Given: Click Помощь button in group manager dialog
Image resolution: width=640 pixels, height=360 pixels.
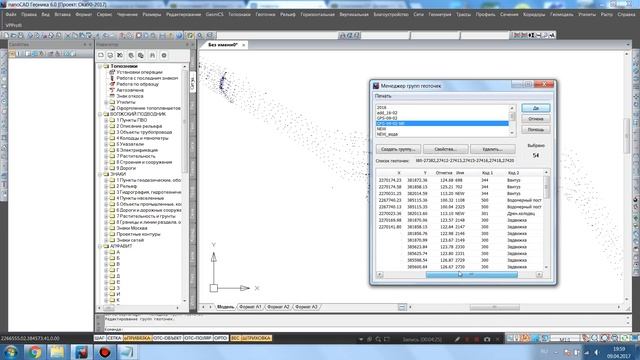Looking at the screenshot, I should (x=536, y=129).
